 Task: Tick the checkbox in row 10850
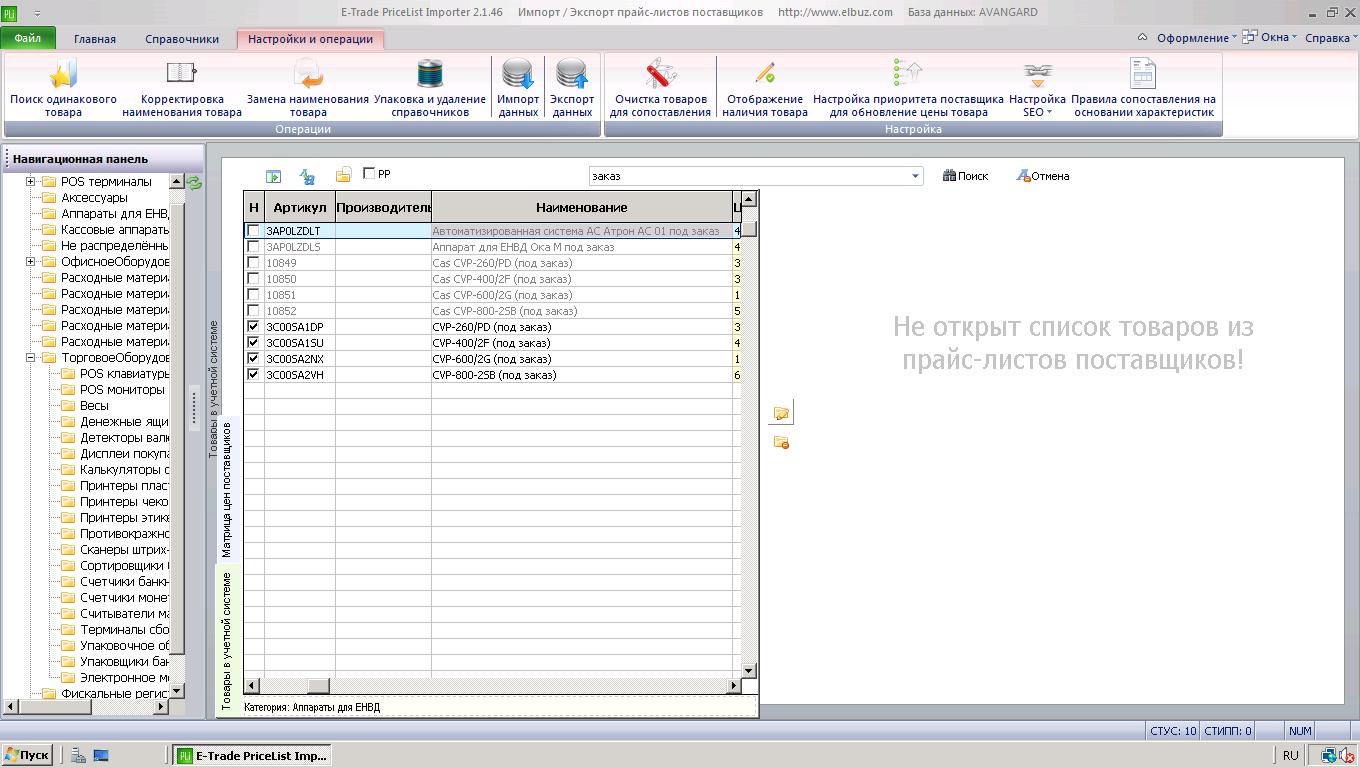point(253,279)
